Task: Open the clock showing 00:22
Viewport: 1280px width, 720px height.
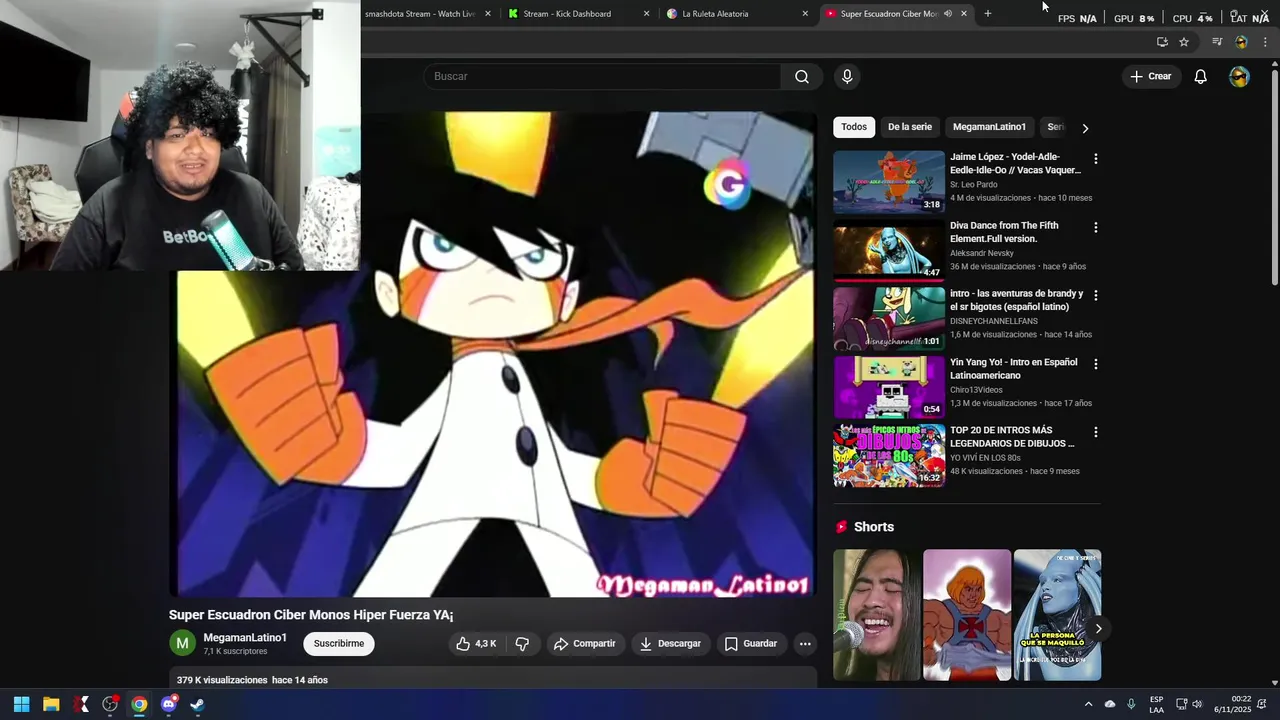Action: pyautogui.click(x=1232, y=704)
